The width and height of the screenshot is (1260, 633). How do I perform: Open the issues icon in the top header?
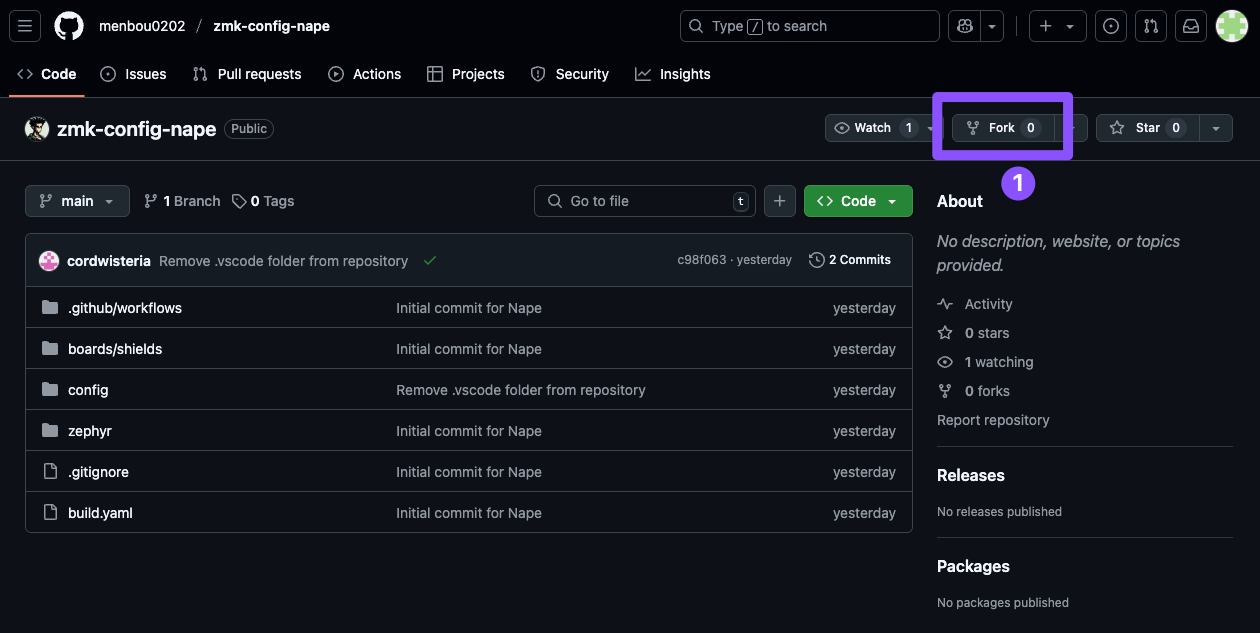click(x=1110, y=26)
